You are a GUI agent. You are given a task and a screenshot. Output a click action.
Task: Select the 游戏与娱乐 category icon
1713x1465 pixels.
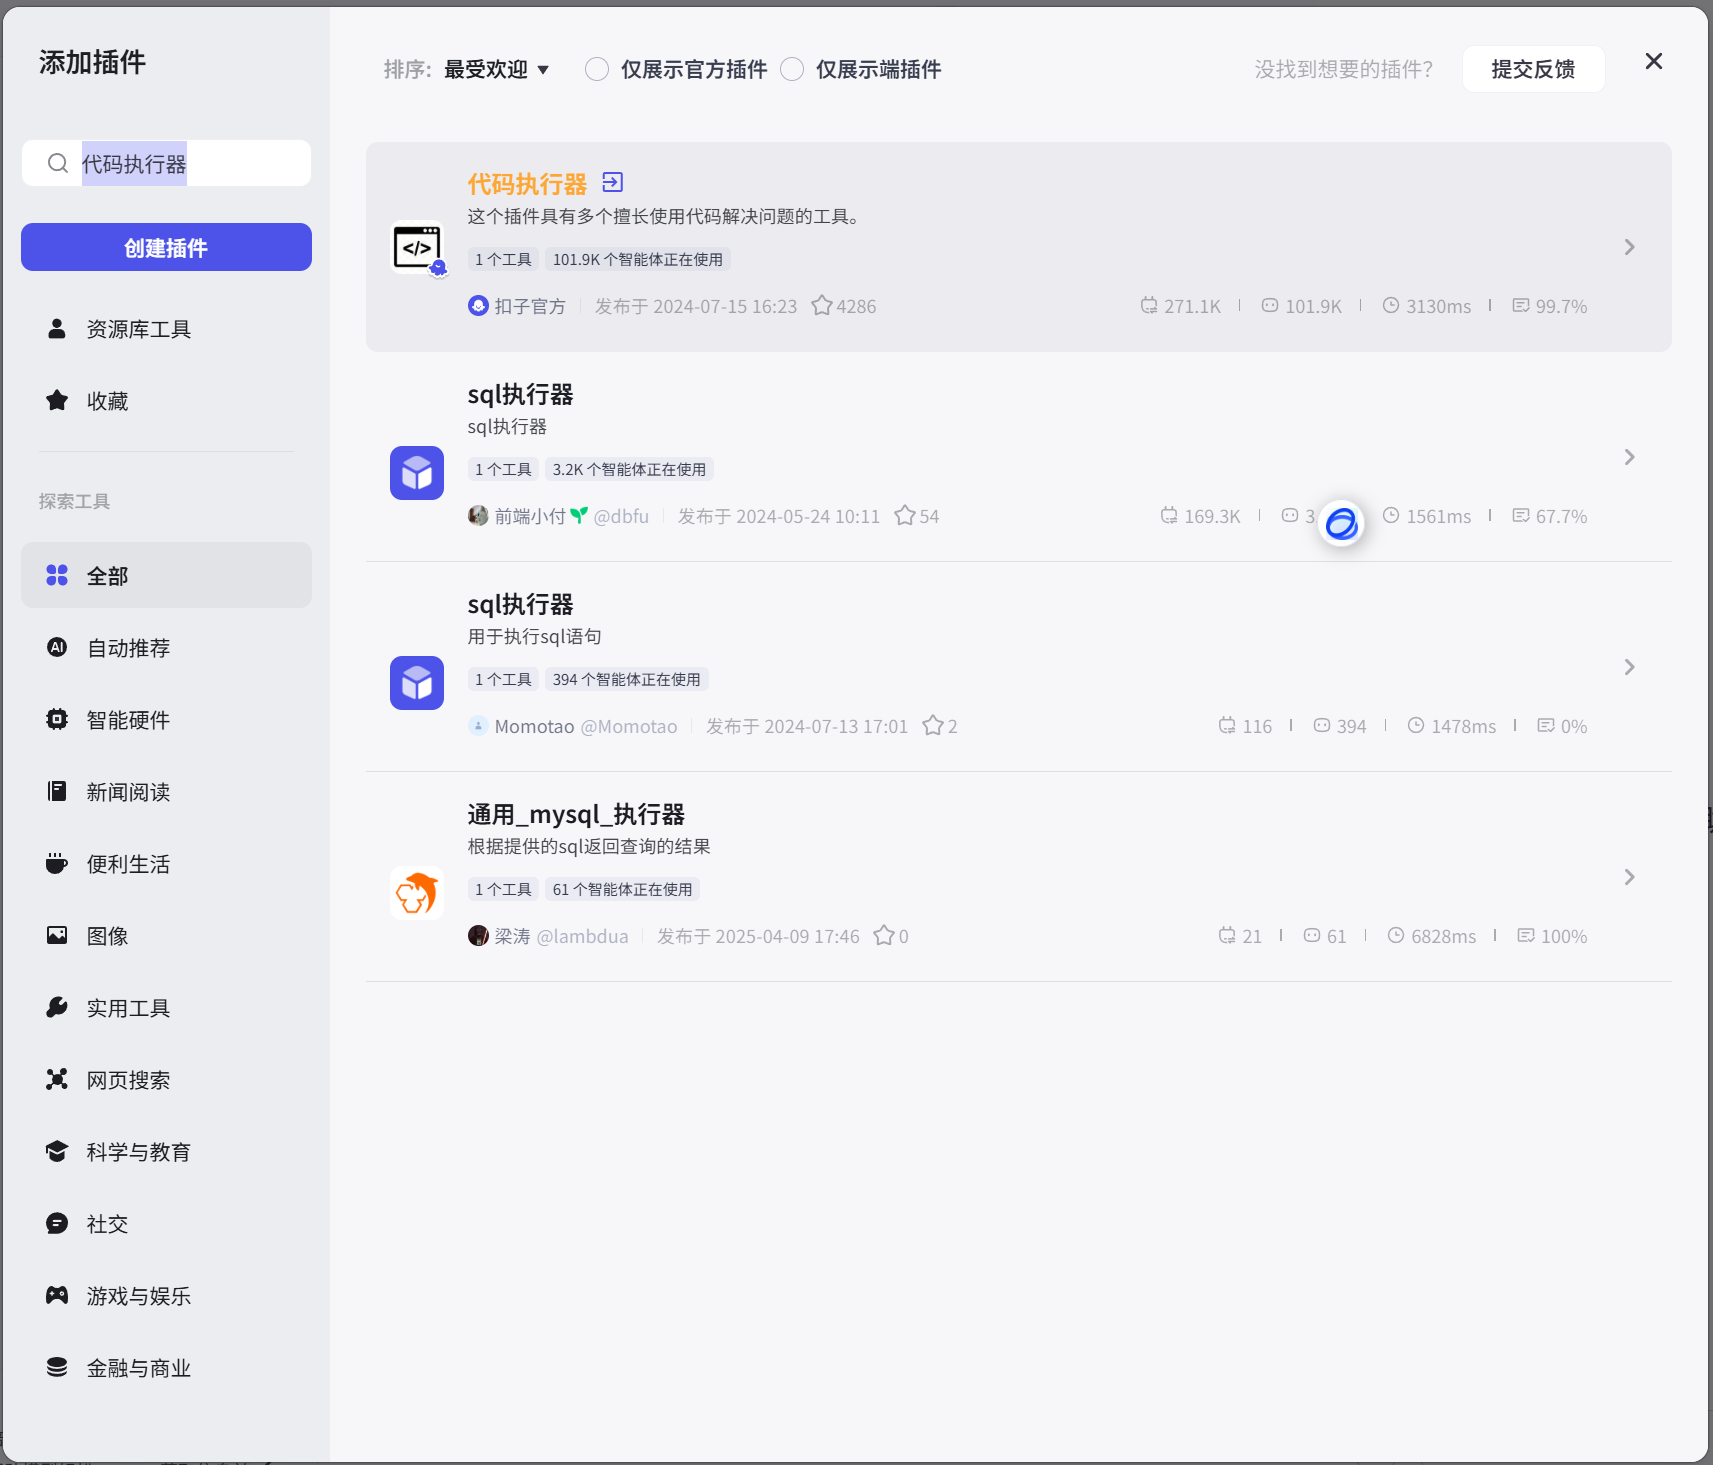tap(56, 1295)
